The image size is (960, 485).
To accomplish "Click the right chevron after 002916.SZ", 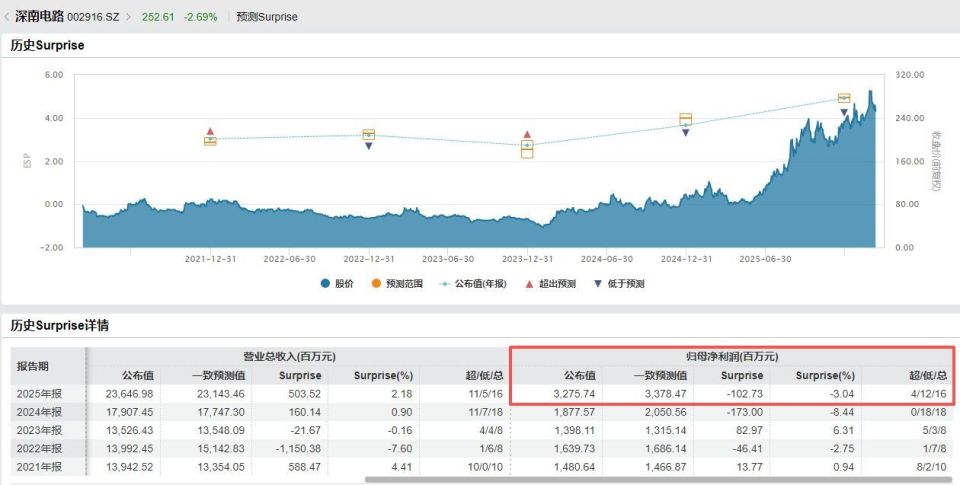I will coord(129,17).
